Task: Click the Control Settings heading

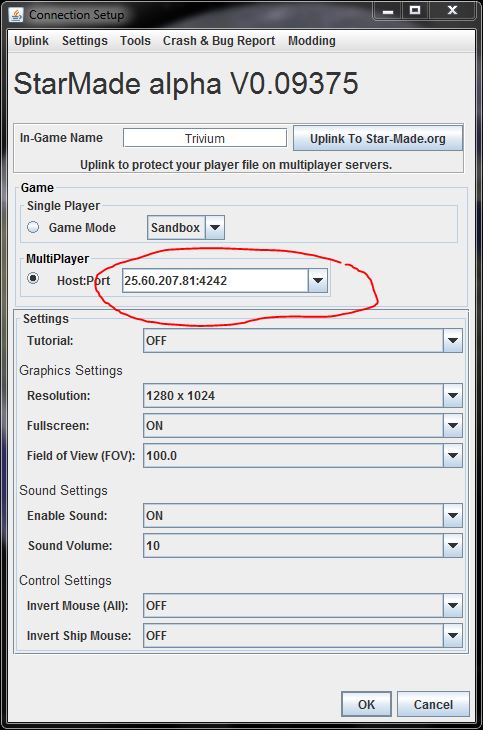Action: (65, 581)
